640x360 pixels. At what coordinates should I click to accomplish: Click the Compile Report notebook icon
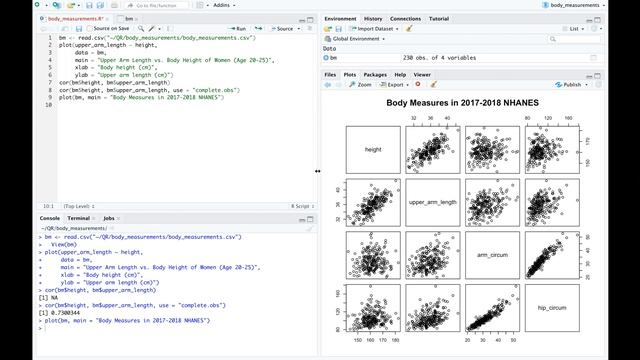coord(170,29)
